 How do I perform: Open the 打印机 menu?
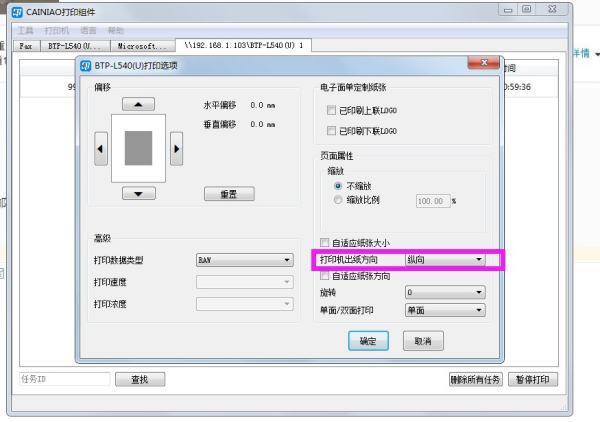(x=55, y=31)
